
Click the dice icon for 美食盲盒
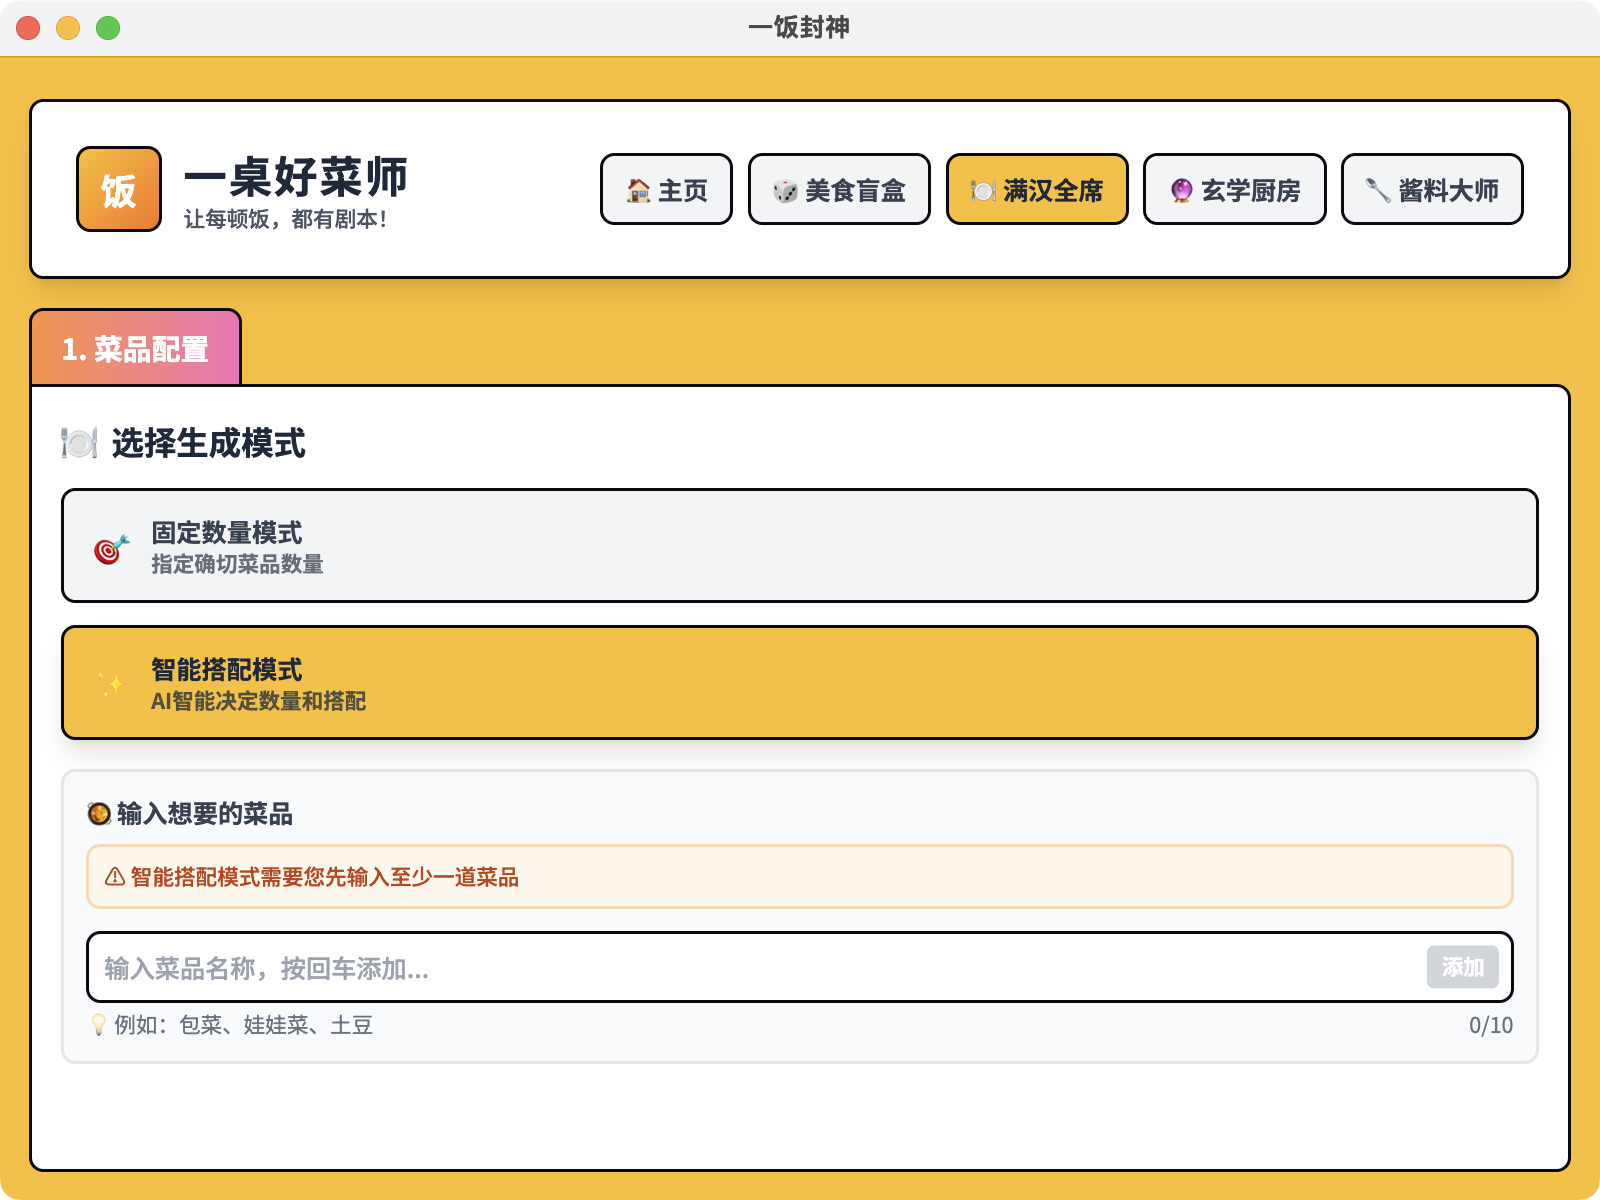[x=785, y=191]
